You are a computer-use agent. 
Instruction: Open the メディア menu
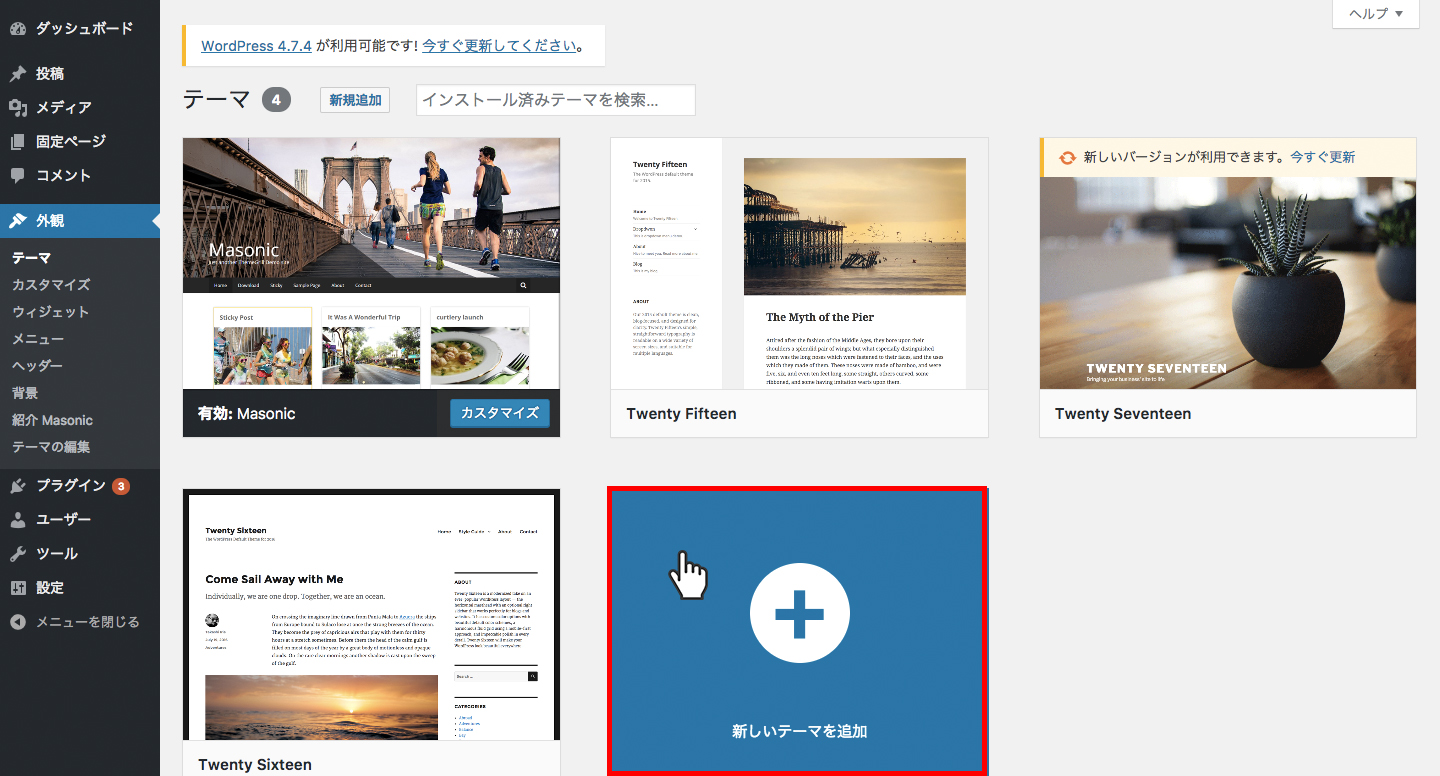click(64, 108)
